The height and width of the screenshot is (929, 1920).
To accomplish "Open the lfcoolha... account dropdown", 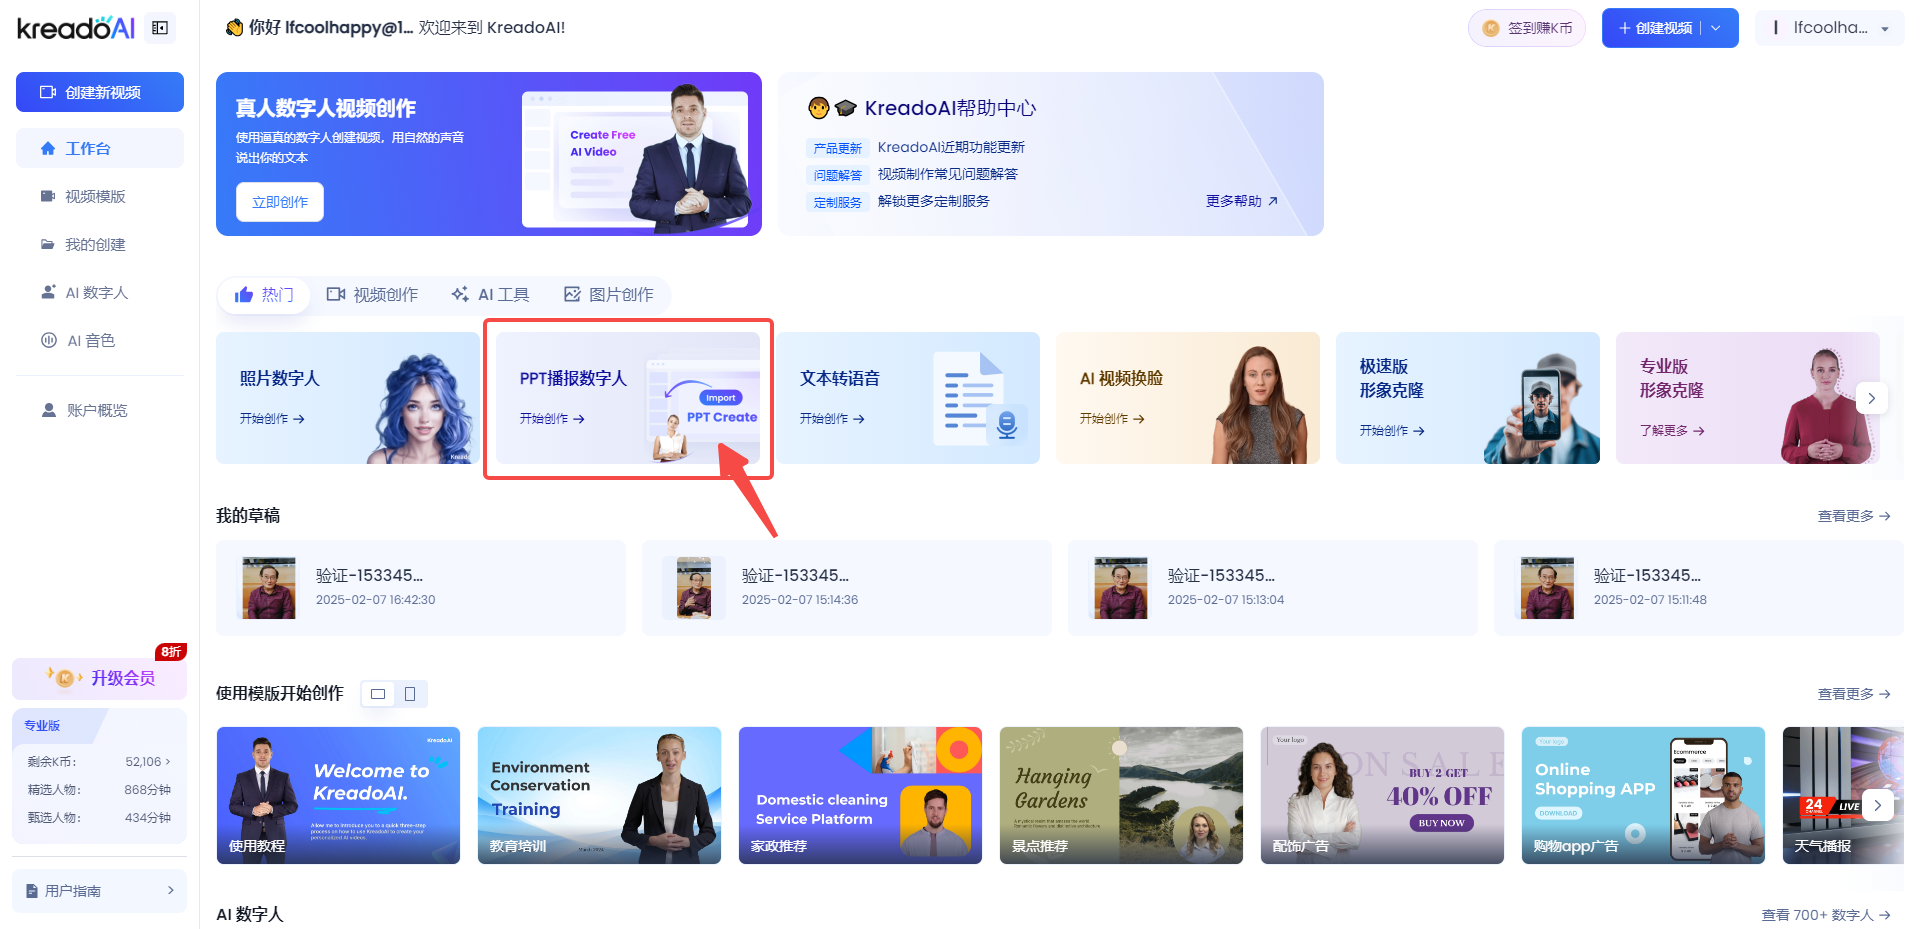I will [x=1829, y=28].
